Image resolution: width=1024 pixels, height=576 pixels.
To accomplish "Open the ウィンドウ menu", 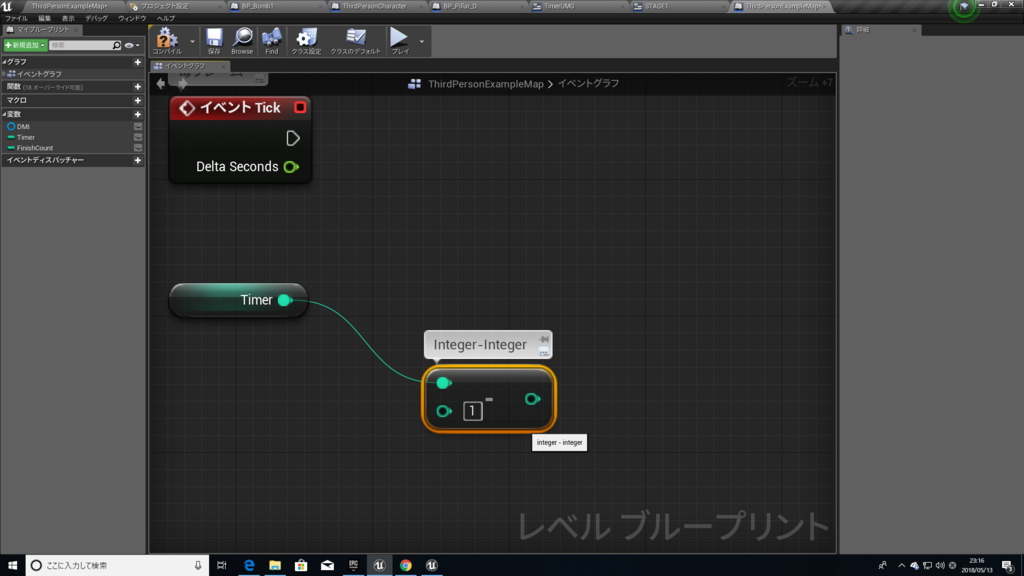I will click(132, 18).
